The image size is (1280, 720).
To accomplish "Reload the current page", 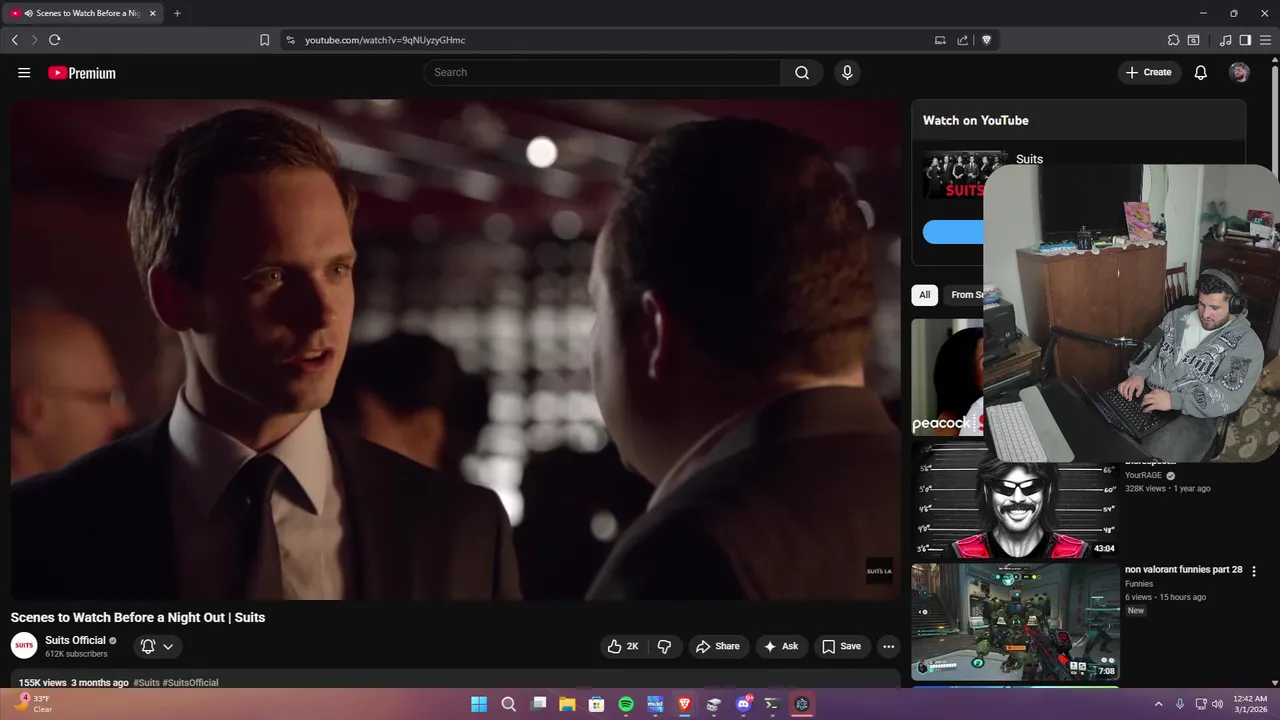I will 55,40.
